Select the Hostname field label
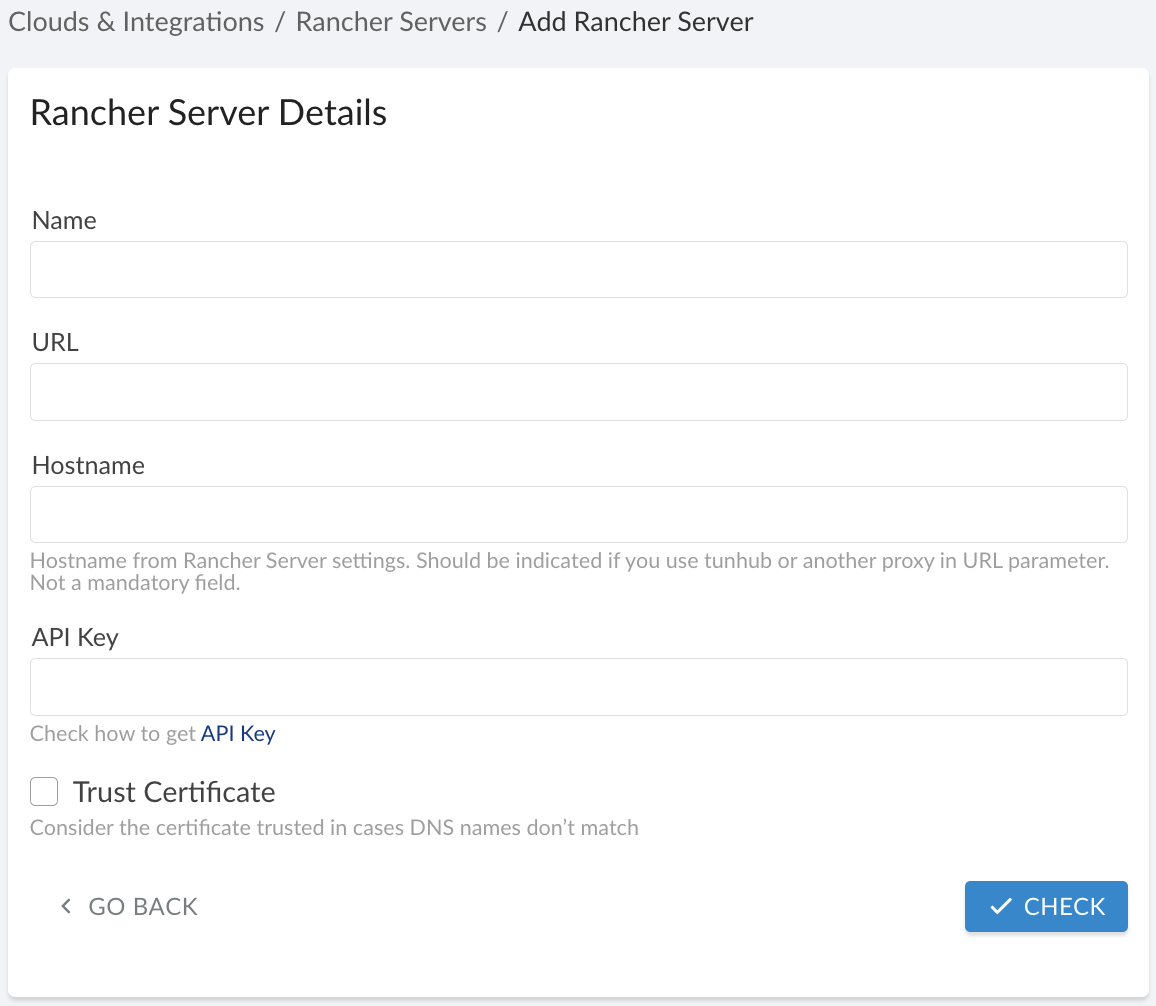1156x1006 pixels. pos(88,465)
